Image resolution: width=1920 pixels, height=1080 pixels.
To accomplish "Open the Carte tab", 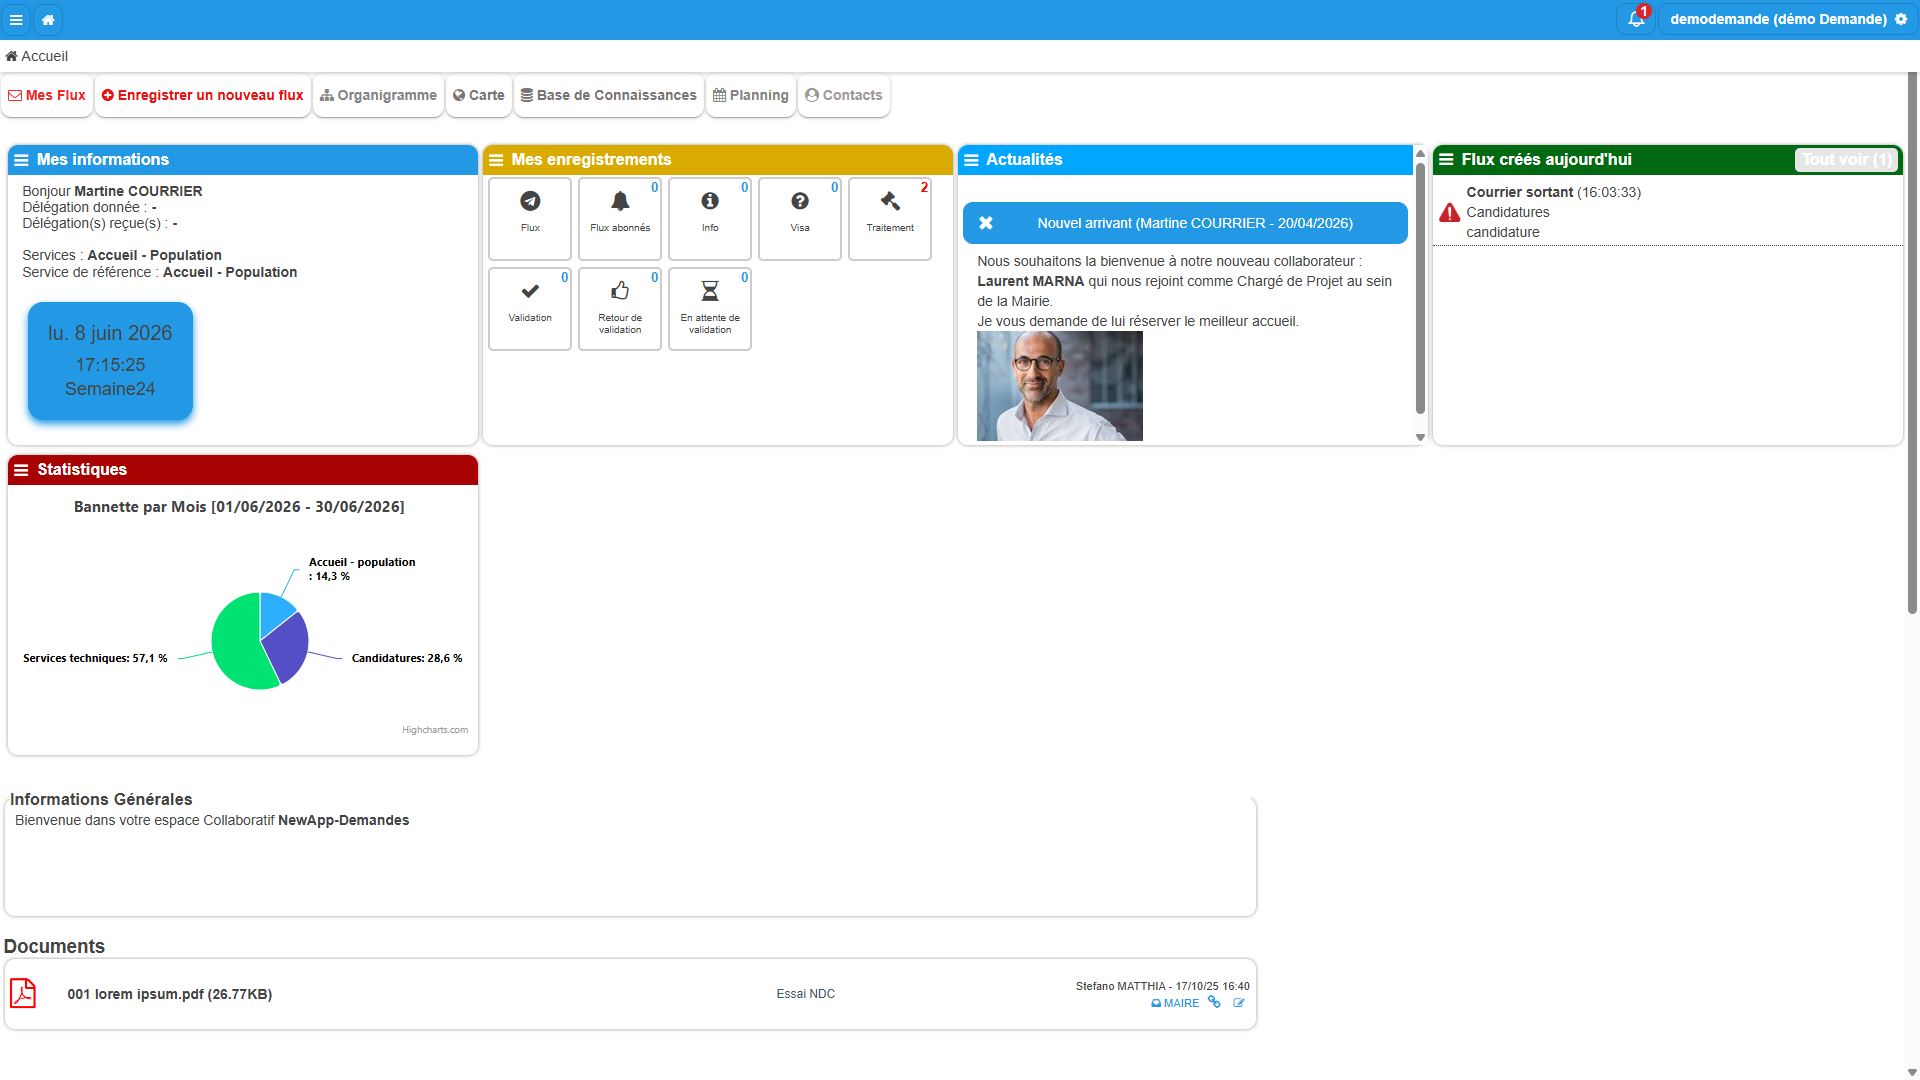I will [x=479, y=95].
